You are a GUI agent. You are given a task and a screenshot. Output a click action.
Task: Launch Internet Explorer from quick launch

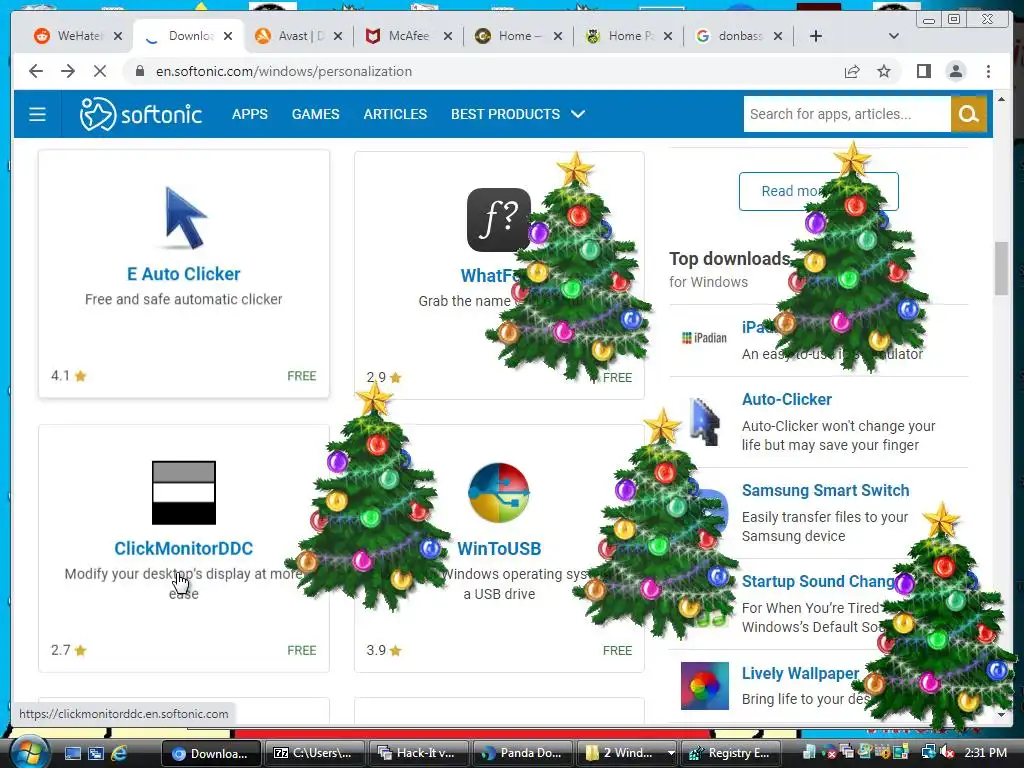tap(119, 753)
